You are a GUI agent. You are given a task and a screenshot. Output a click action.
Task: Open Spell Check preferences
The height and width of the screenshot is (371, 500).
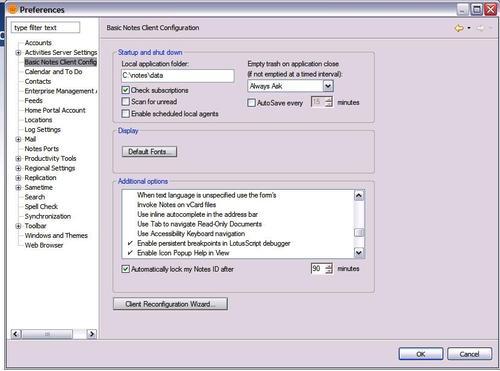click(x=41, y=207)
